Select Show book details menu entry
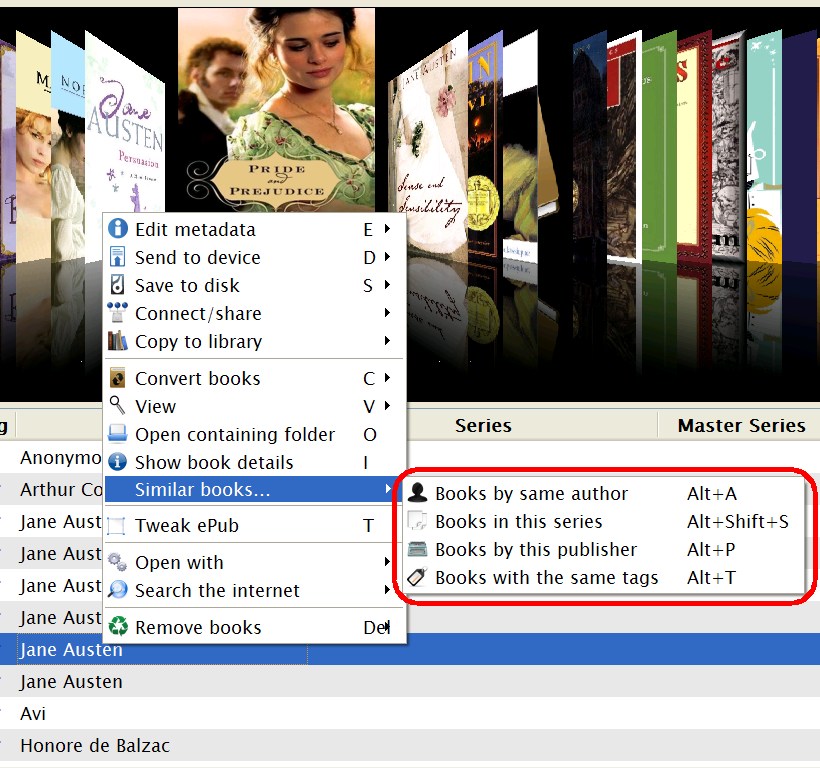Image resolution: width=820 pixels, height=768 pixels. pos(255,462)
